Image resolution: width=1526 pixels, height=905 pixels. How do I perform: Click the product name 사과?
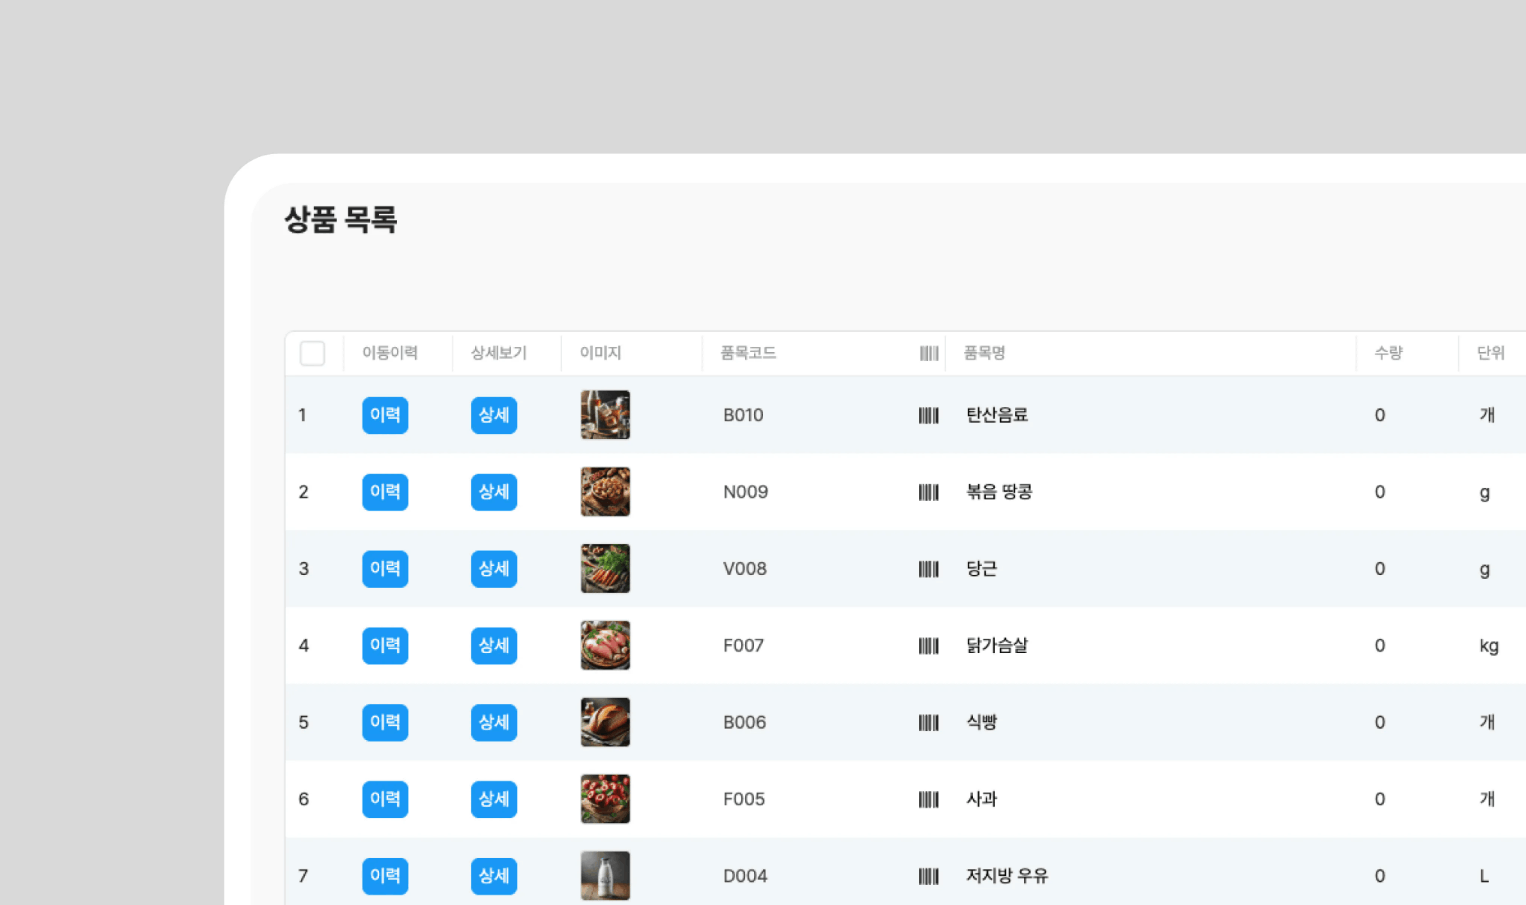982,799
